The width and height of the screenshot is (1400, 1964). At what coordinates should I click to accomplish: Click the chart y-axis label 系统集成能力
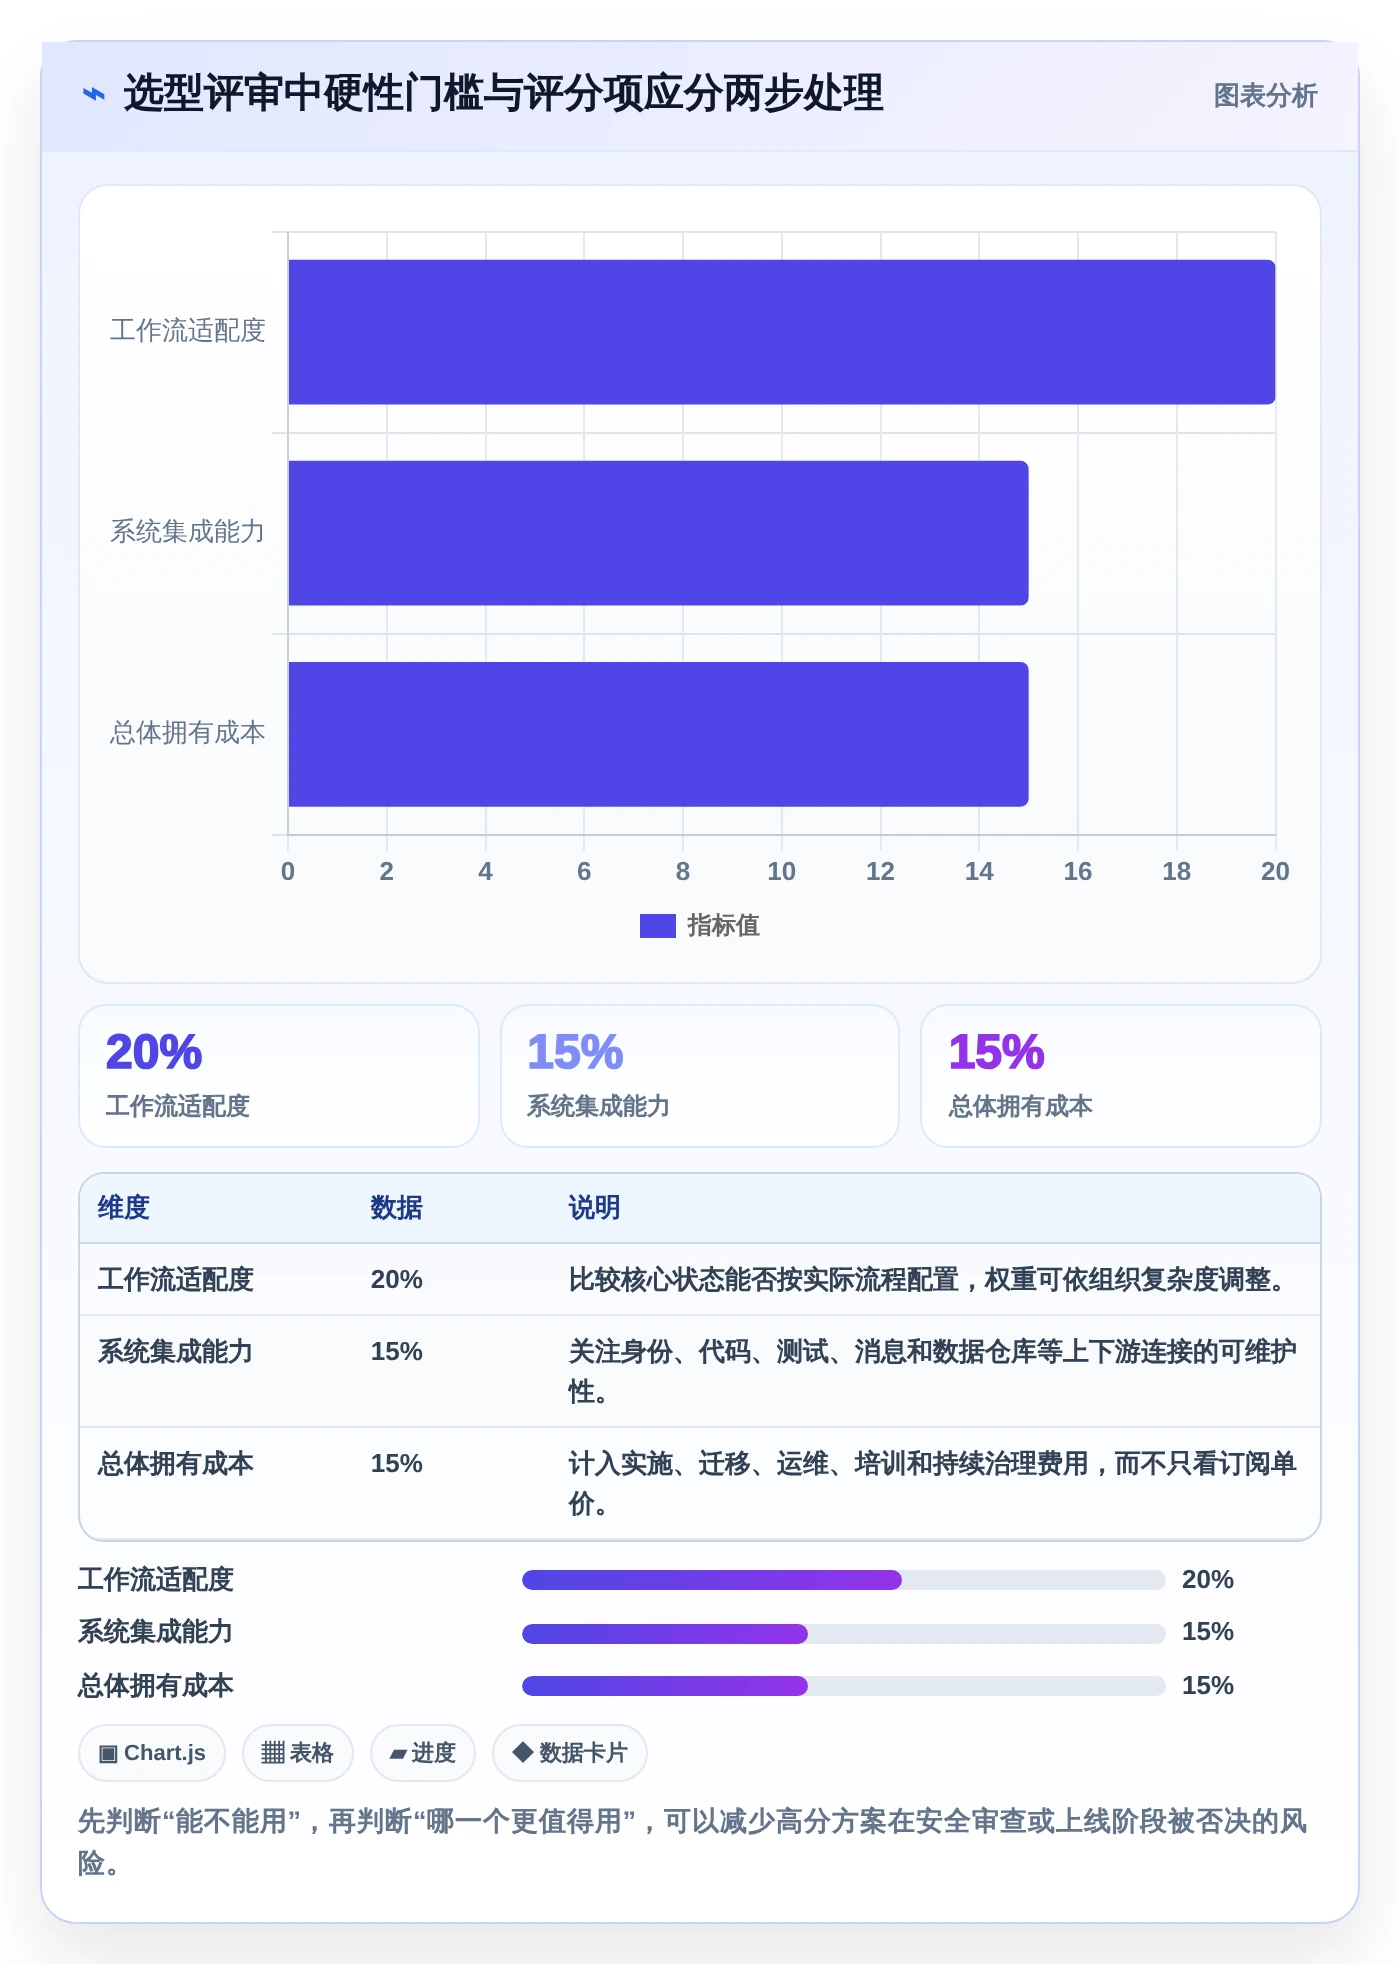pyautogui.click(x=188, y=532)
